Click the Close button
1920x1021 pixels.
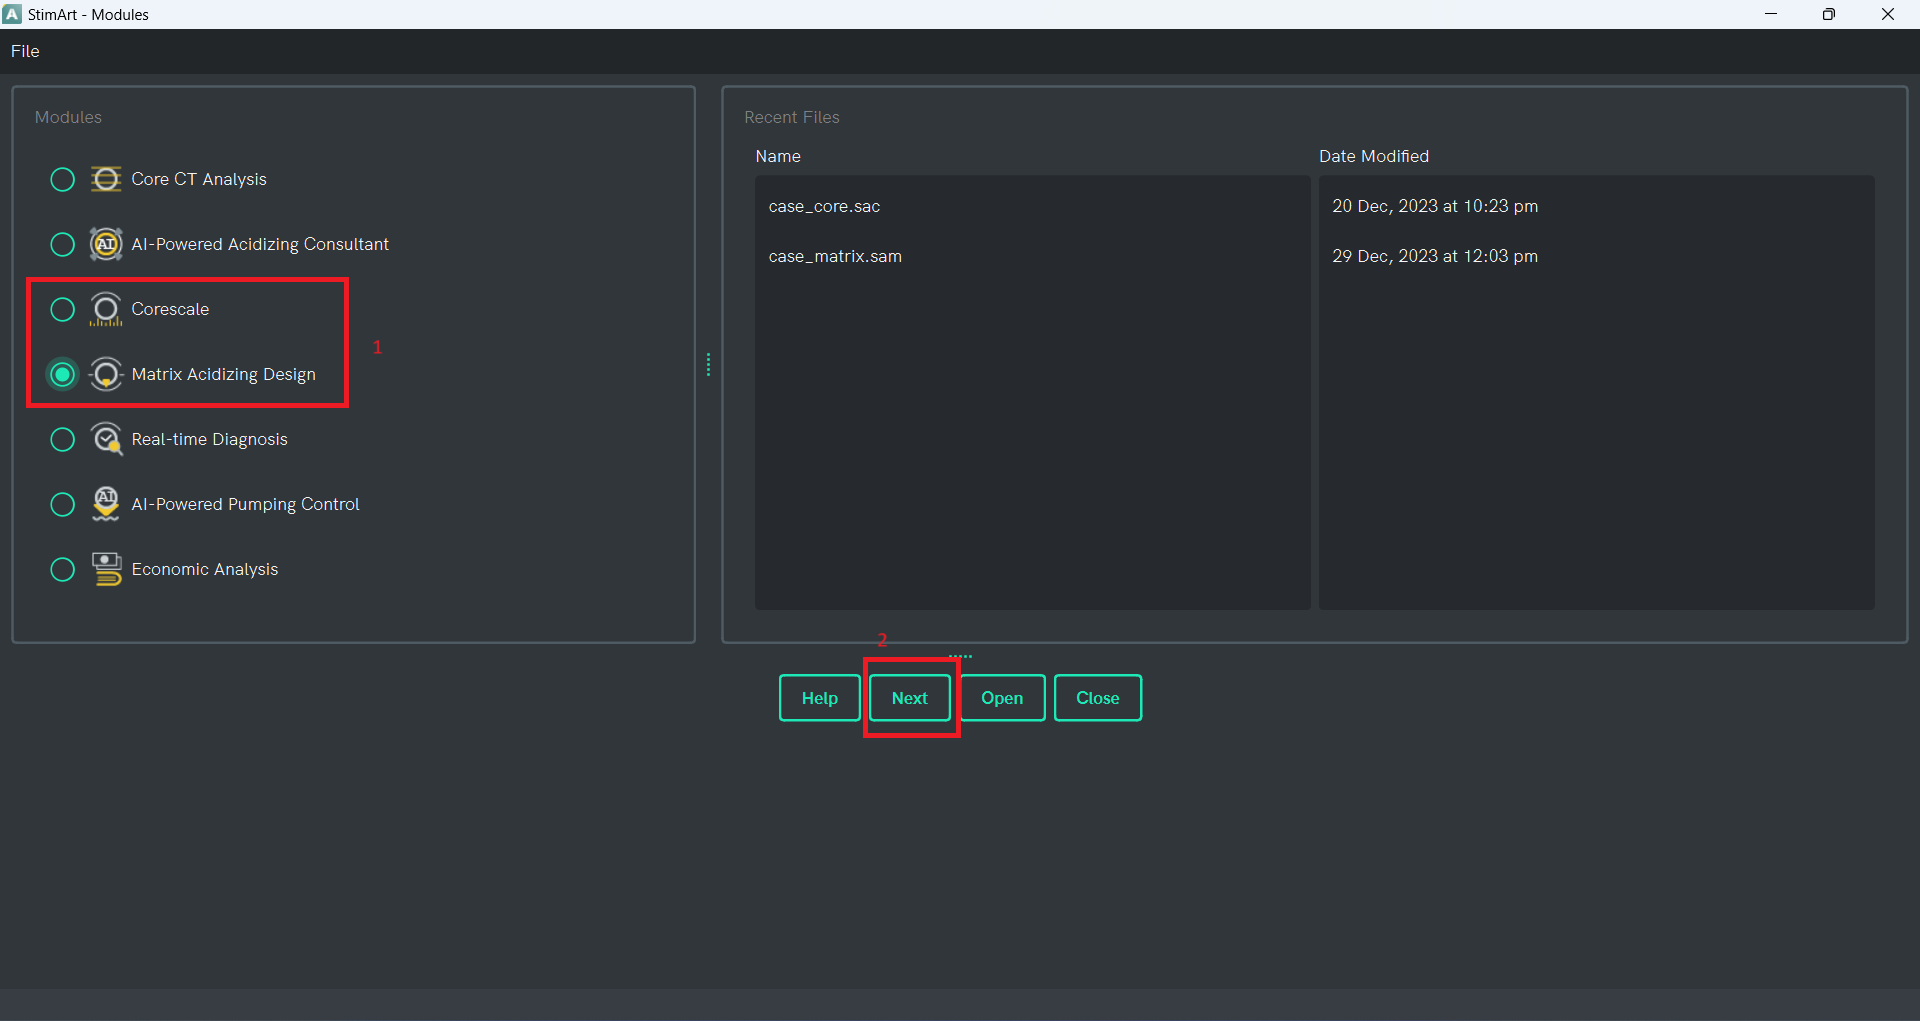point(1097,698)
